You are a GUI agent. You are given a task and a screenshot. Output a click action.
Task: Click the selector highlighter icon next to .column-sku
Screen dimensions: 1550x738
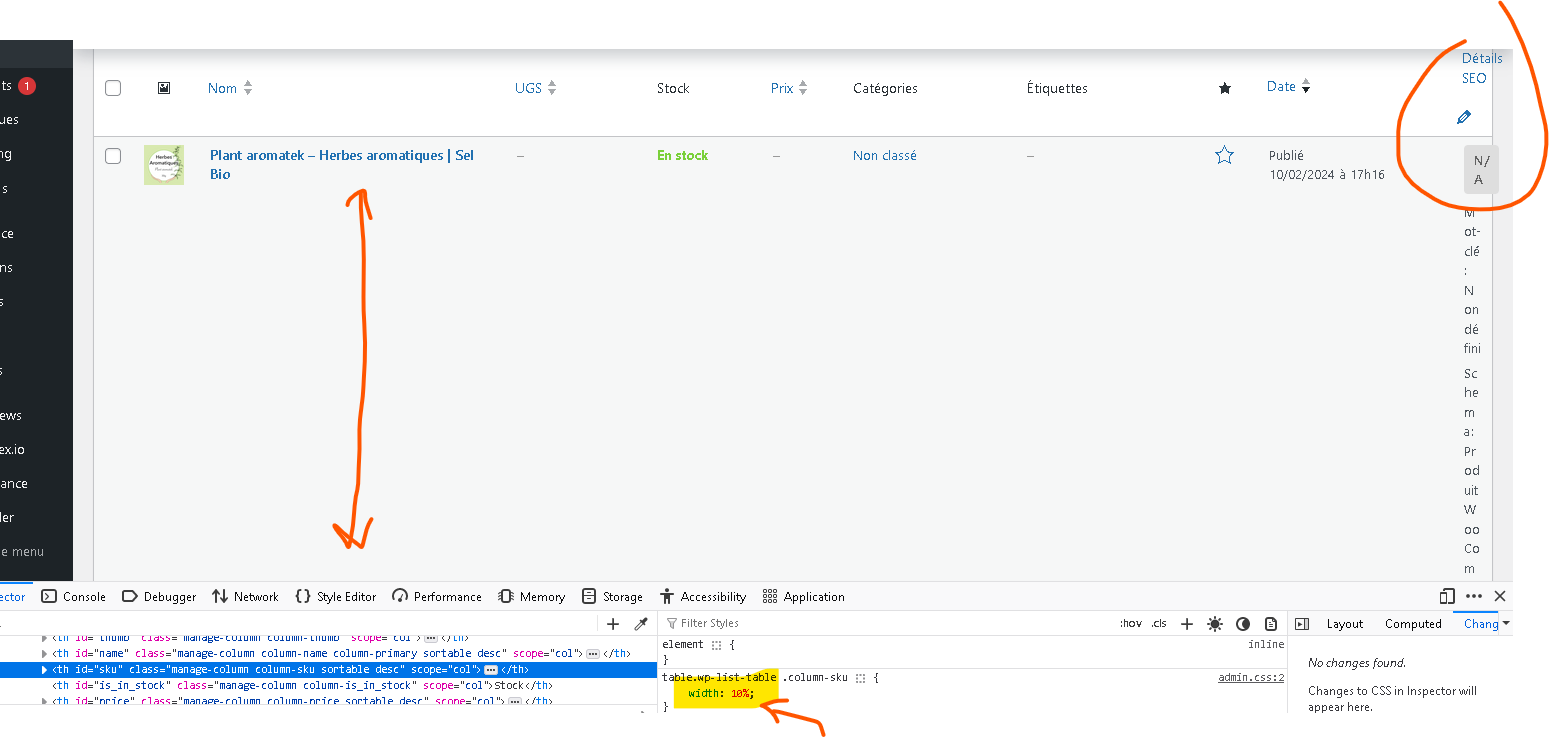[860, 678]
